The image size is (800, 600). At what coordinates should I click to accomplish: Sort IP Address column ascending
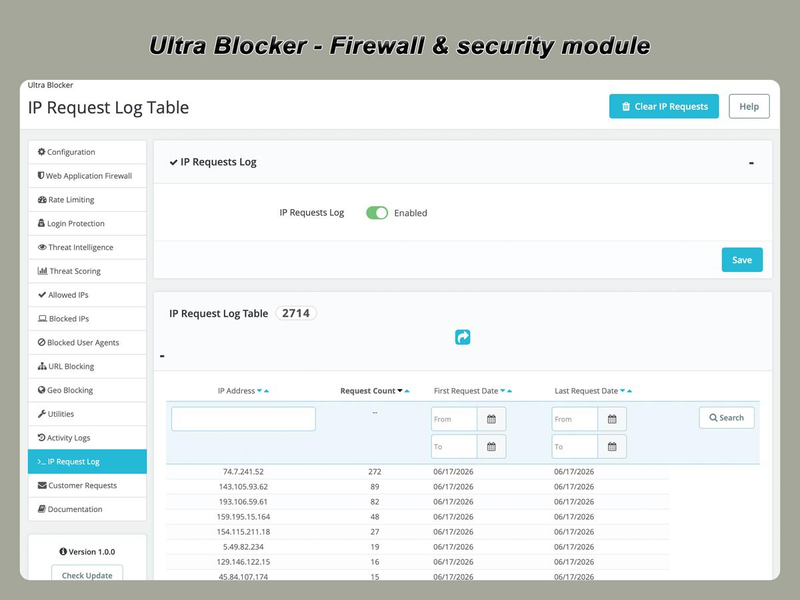click(266, 391)
